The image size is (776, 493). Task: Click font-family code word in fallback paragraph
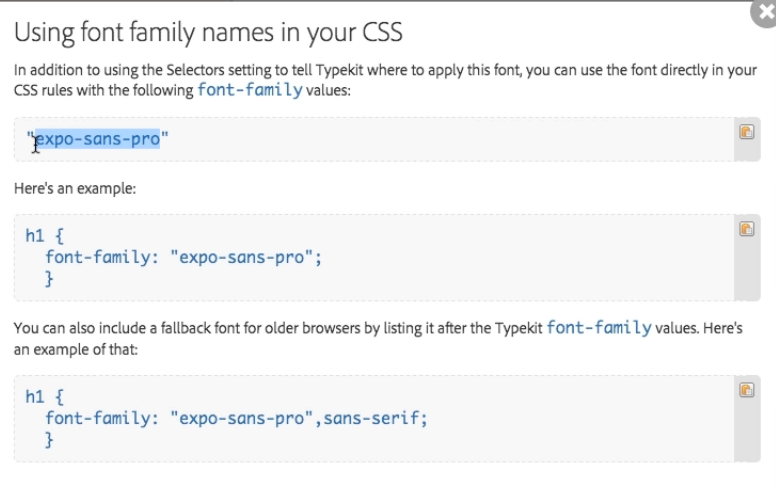coord(600,327)
